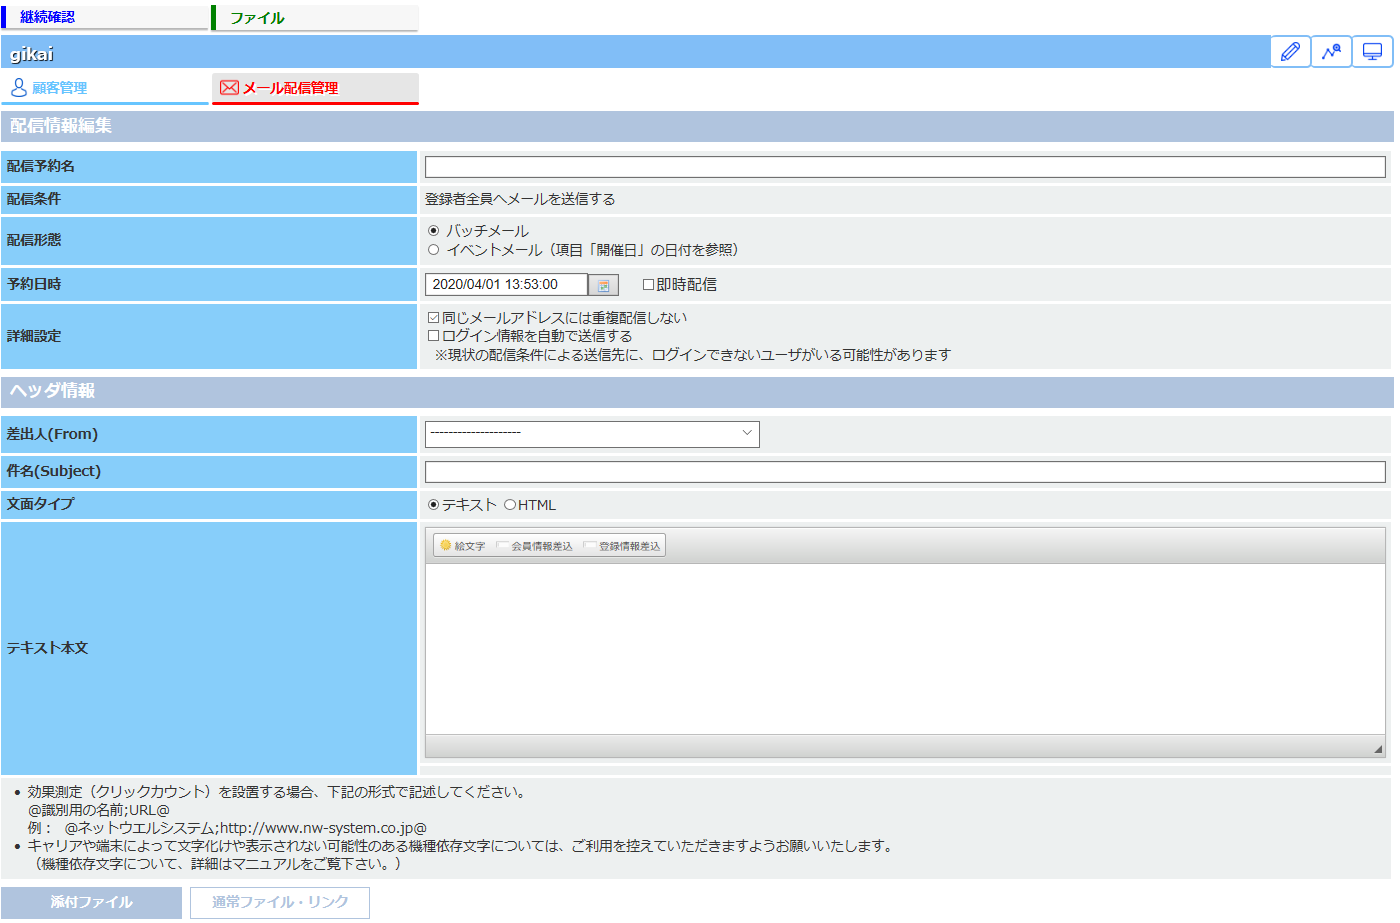Open the calendar picker for 予約日時
The image size is (1400, 923).
coord(604,285)
